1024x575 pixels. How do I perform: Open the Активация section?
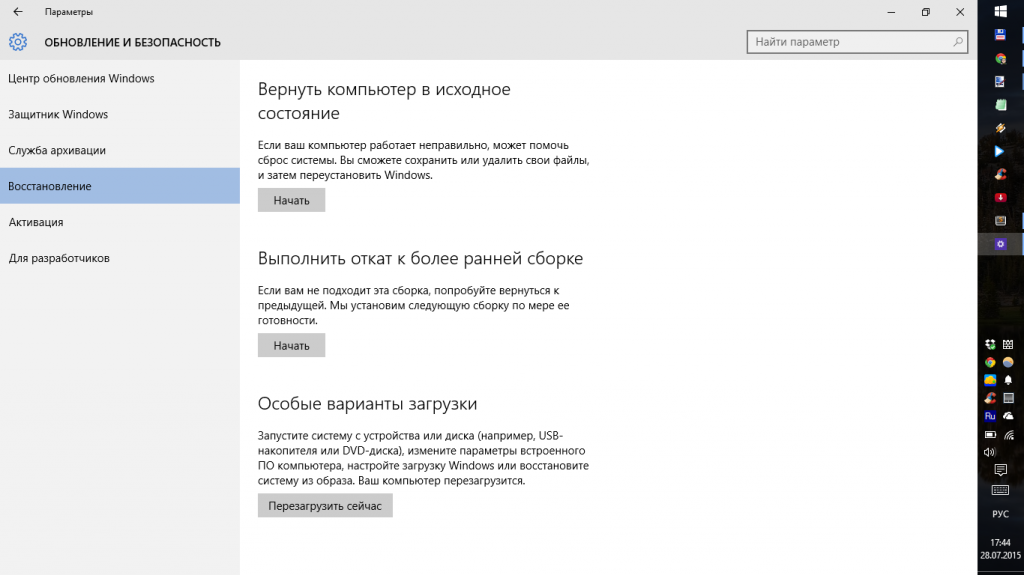(x=120, y=222)
